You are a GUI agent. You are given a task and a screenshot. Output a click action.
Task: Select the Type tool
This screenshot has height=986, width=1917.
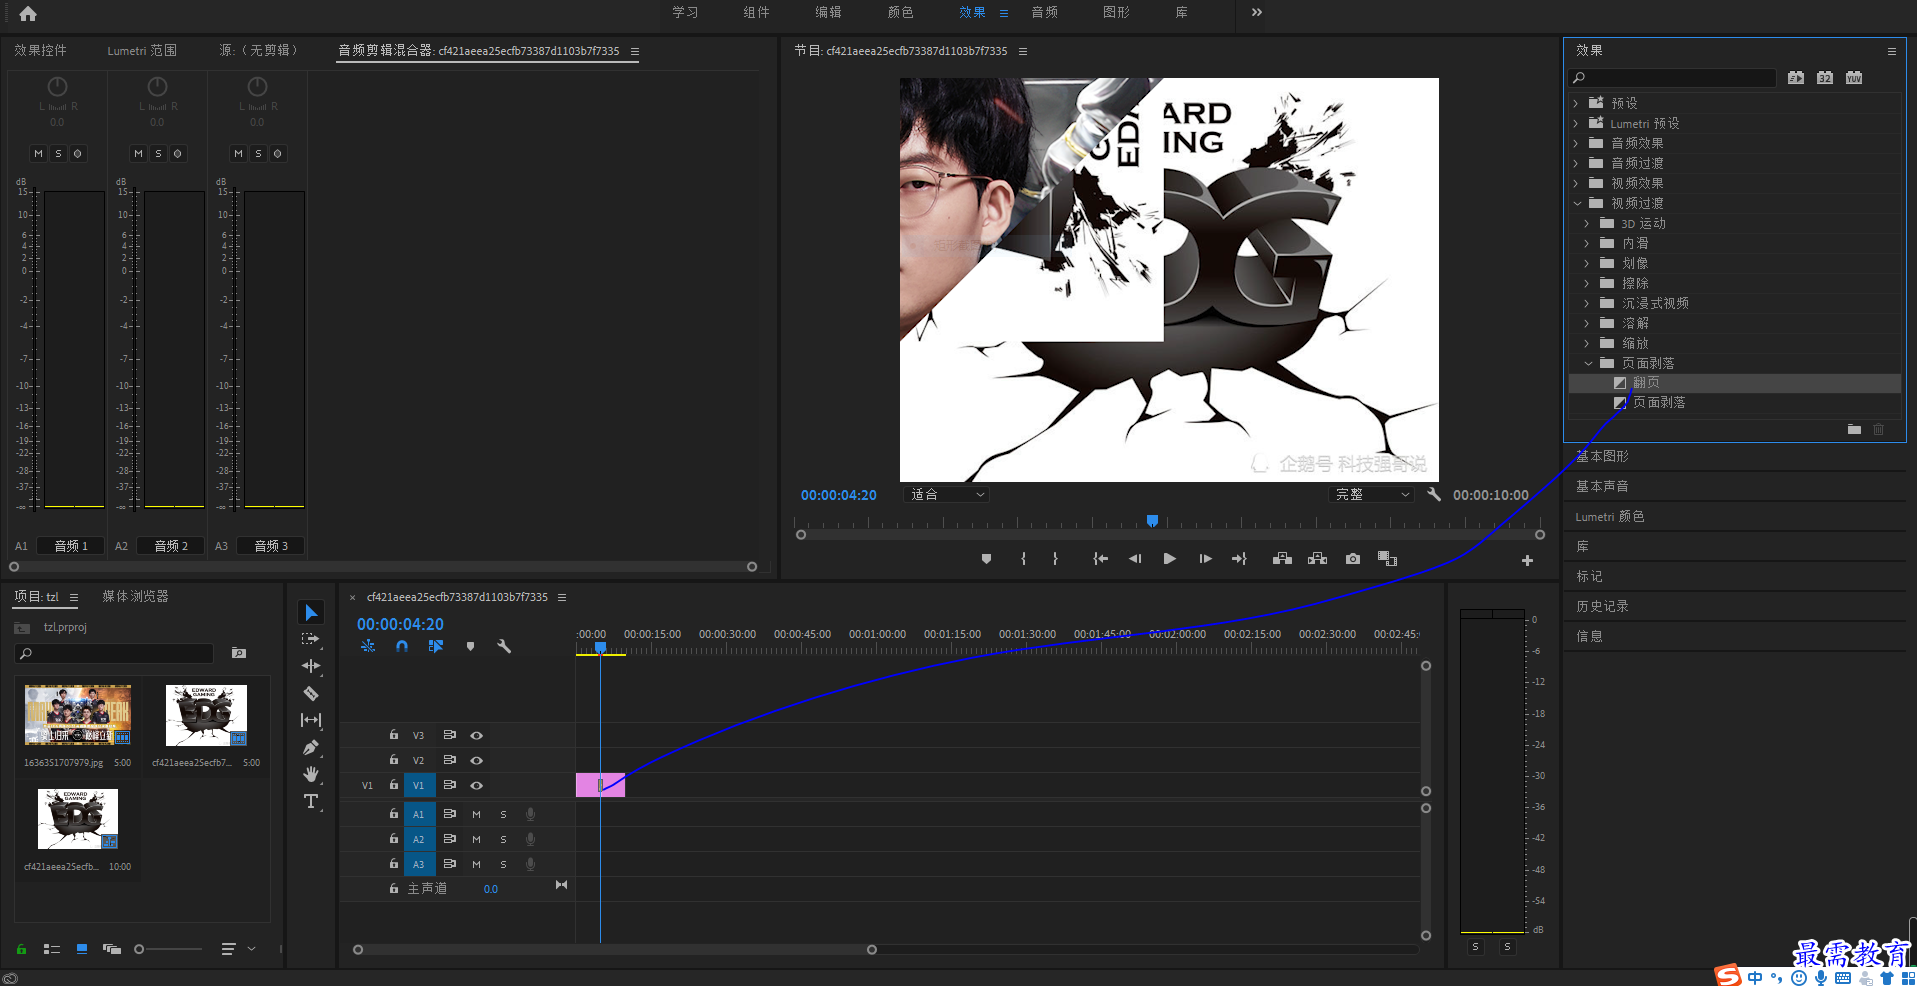(311, 801)
